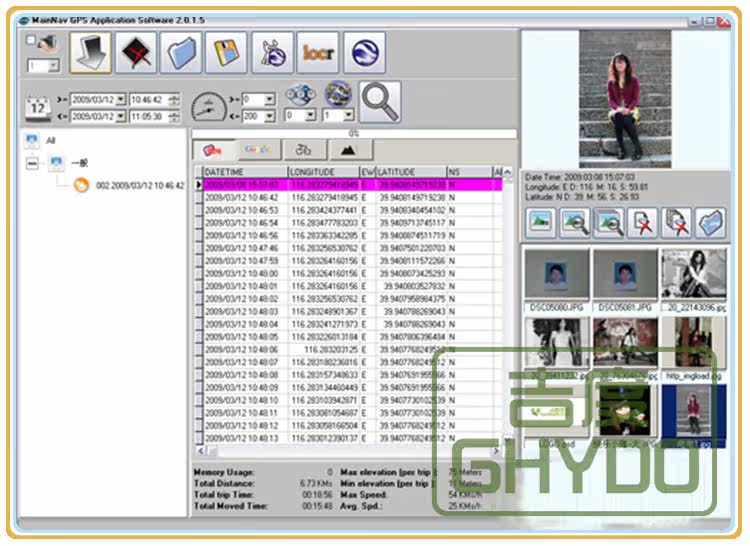Click the three linked circles icon
750x546 pixels.
pyautogui.click(x=300, y=95)
